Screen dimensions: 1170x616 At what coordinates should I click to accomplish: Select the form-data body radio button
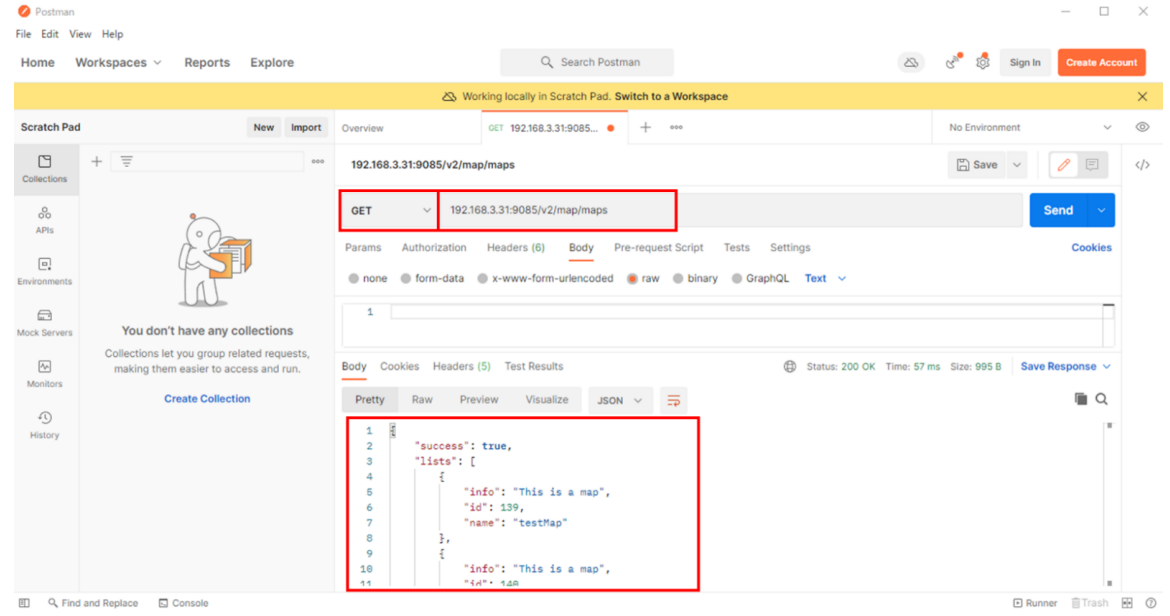406,279
